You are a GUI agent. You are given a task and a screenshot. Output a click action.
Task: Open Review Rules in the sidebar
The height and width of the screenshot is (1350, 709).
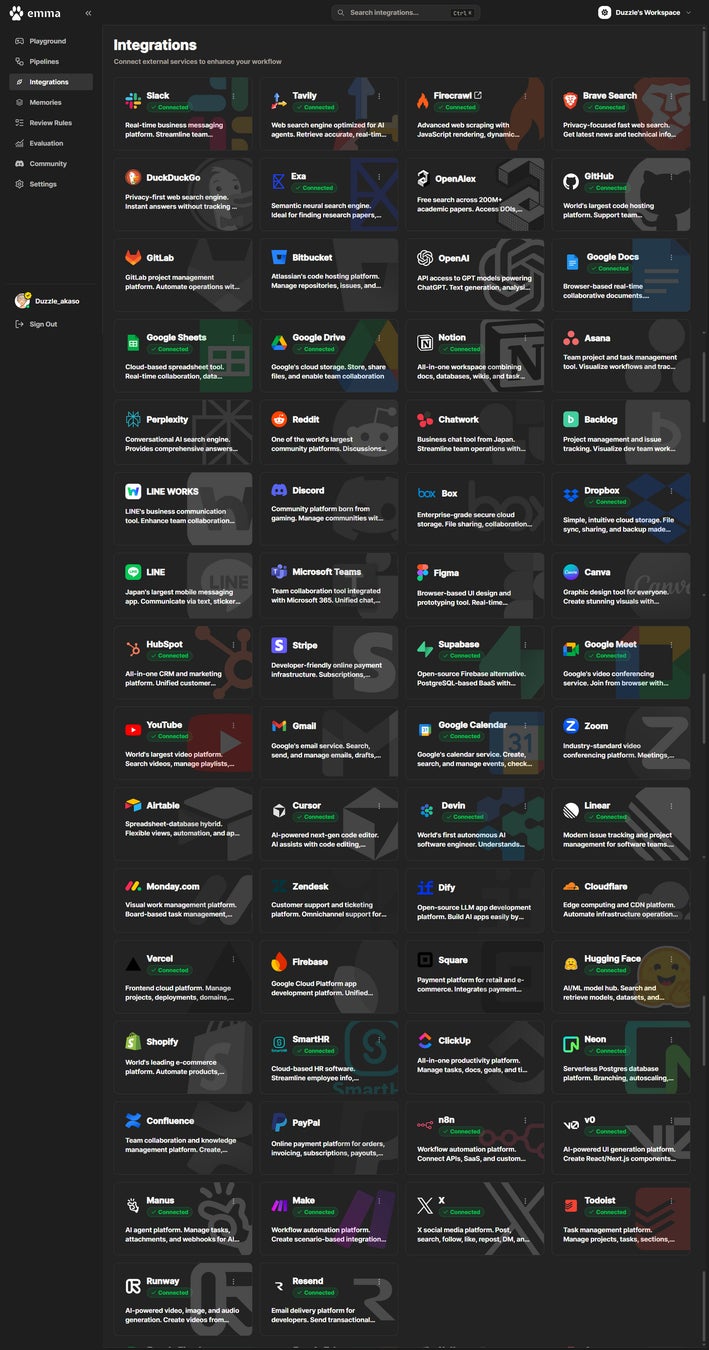50,123
